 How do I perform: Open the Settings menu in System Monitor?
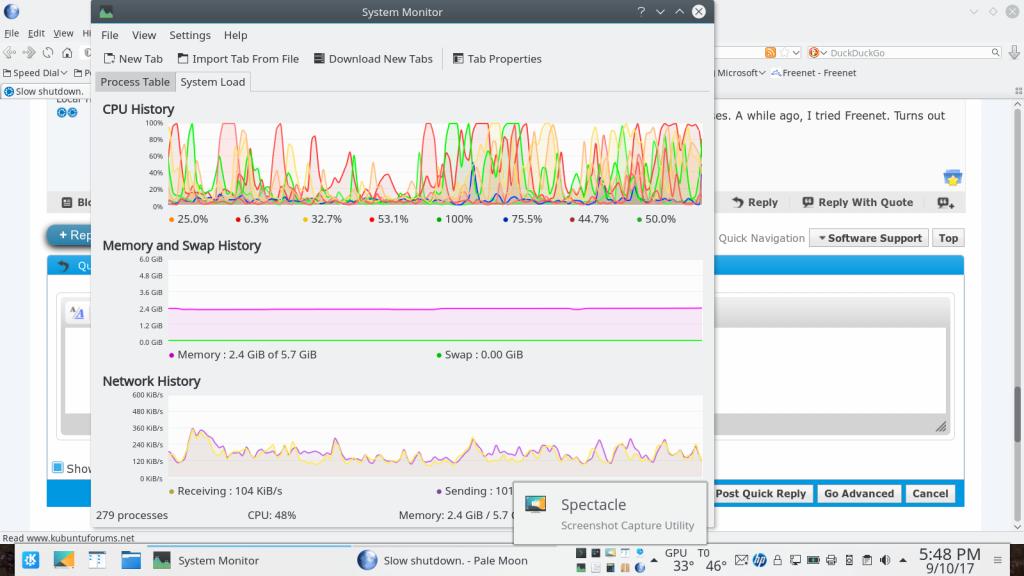tap(189, 35)
